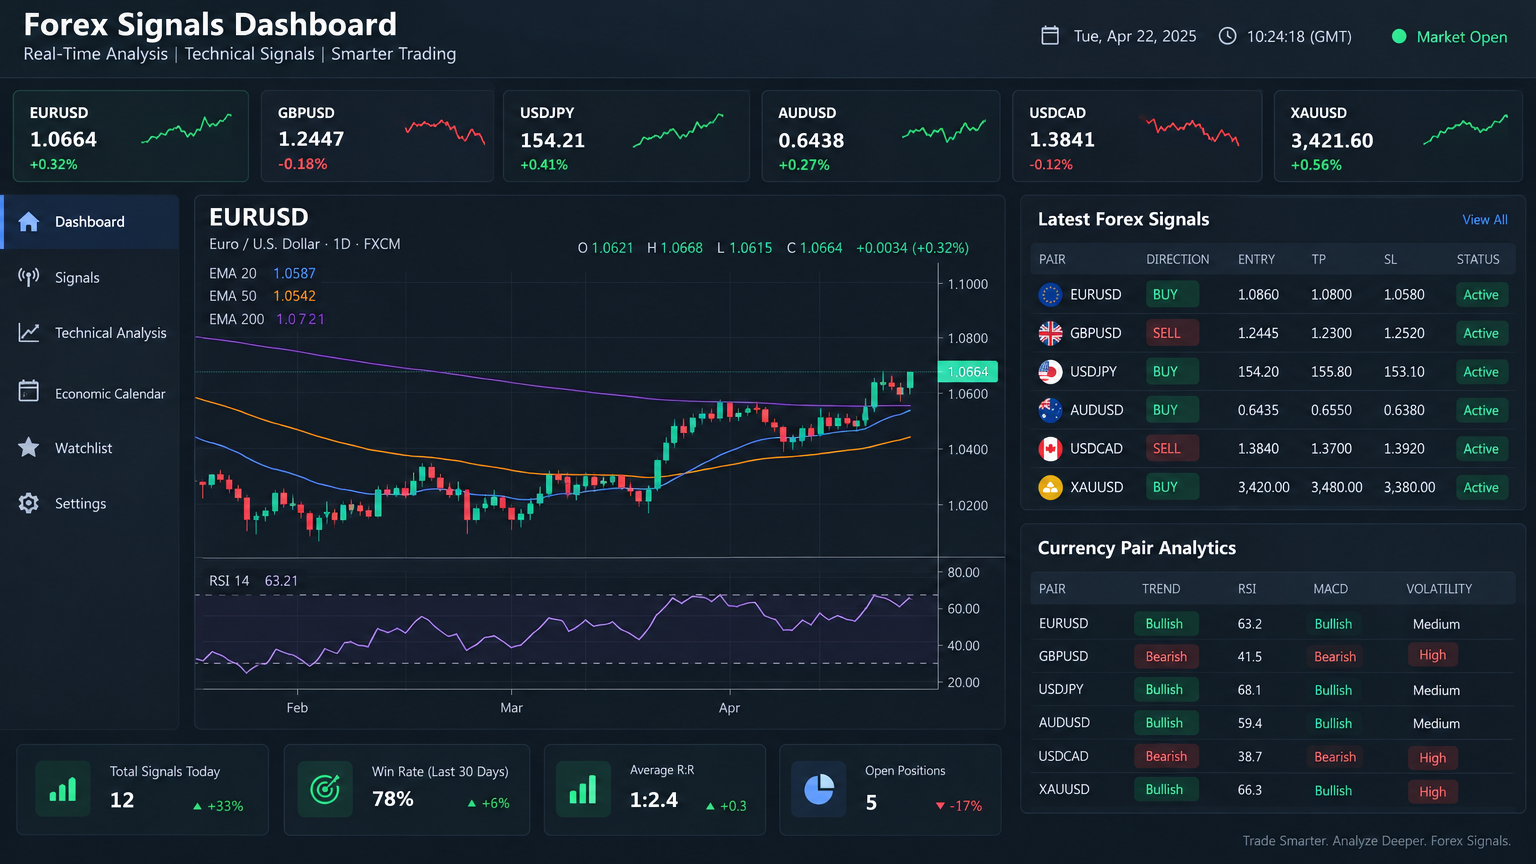Screen dimensions: 1536x864
Task: Click the Japan flag icon for USDJPY
Action: point(1050,371)
